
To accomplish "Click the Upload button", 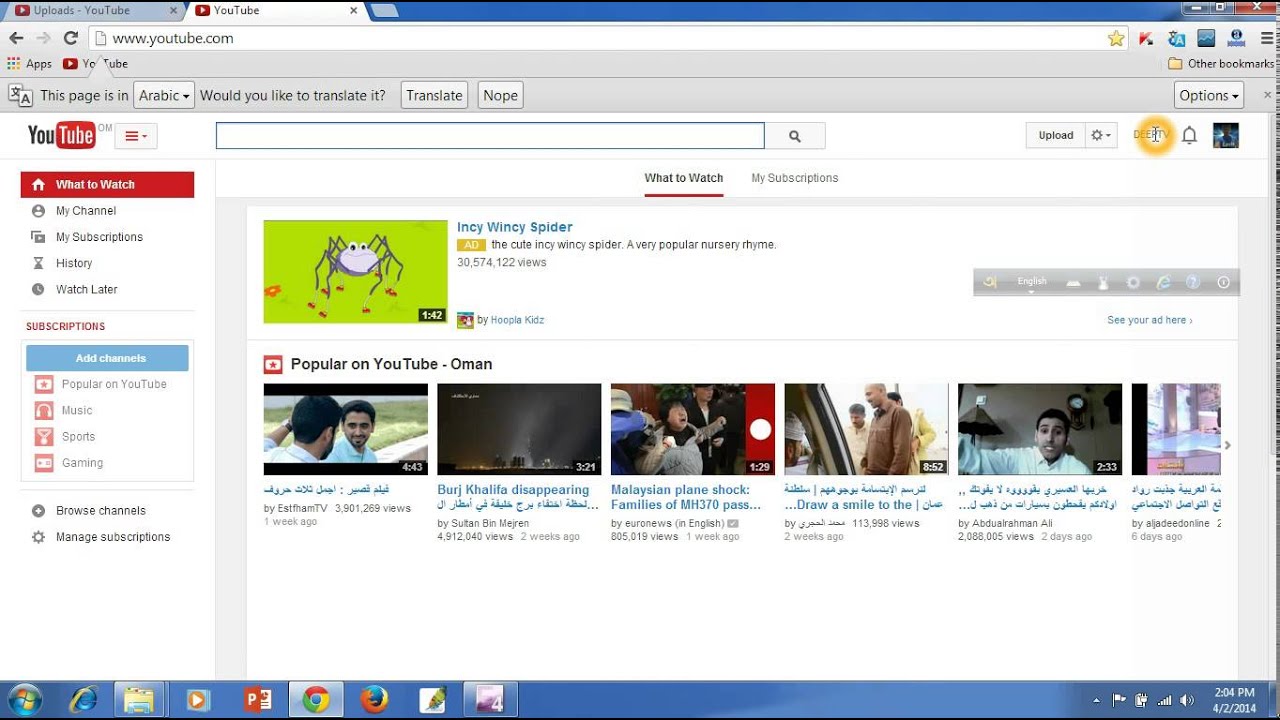I will pos(1056,135).
